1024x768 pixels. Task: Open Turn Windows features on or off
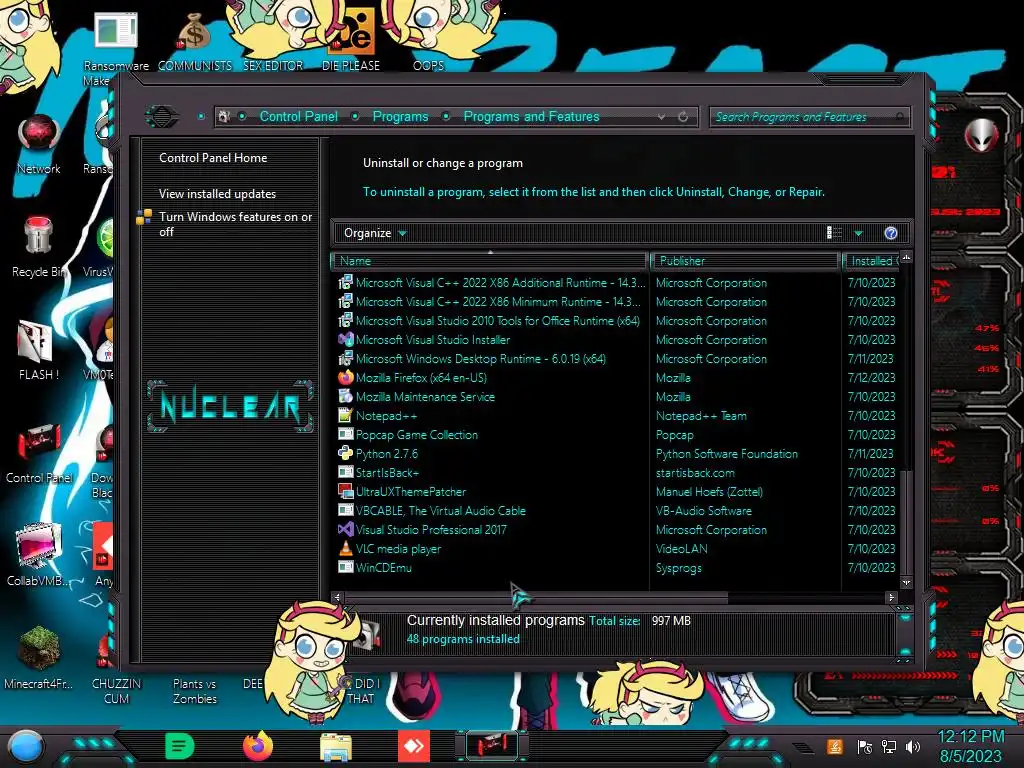(x=235, y=224)
